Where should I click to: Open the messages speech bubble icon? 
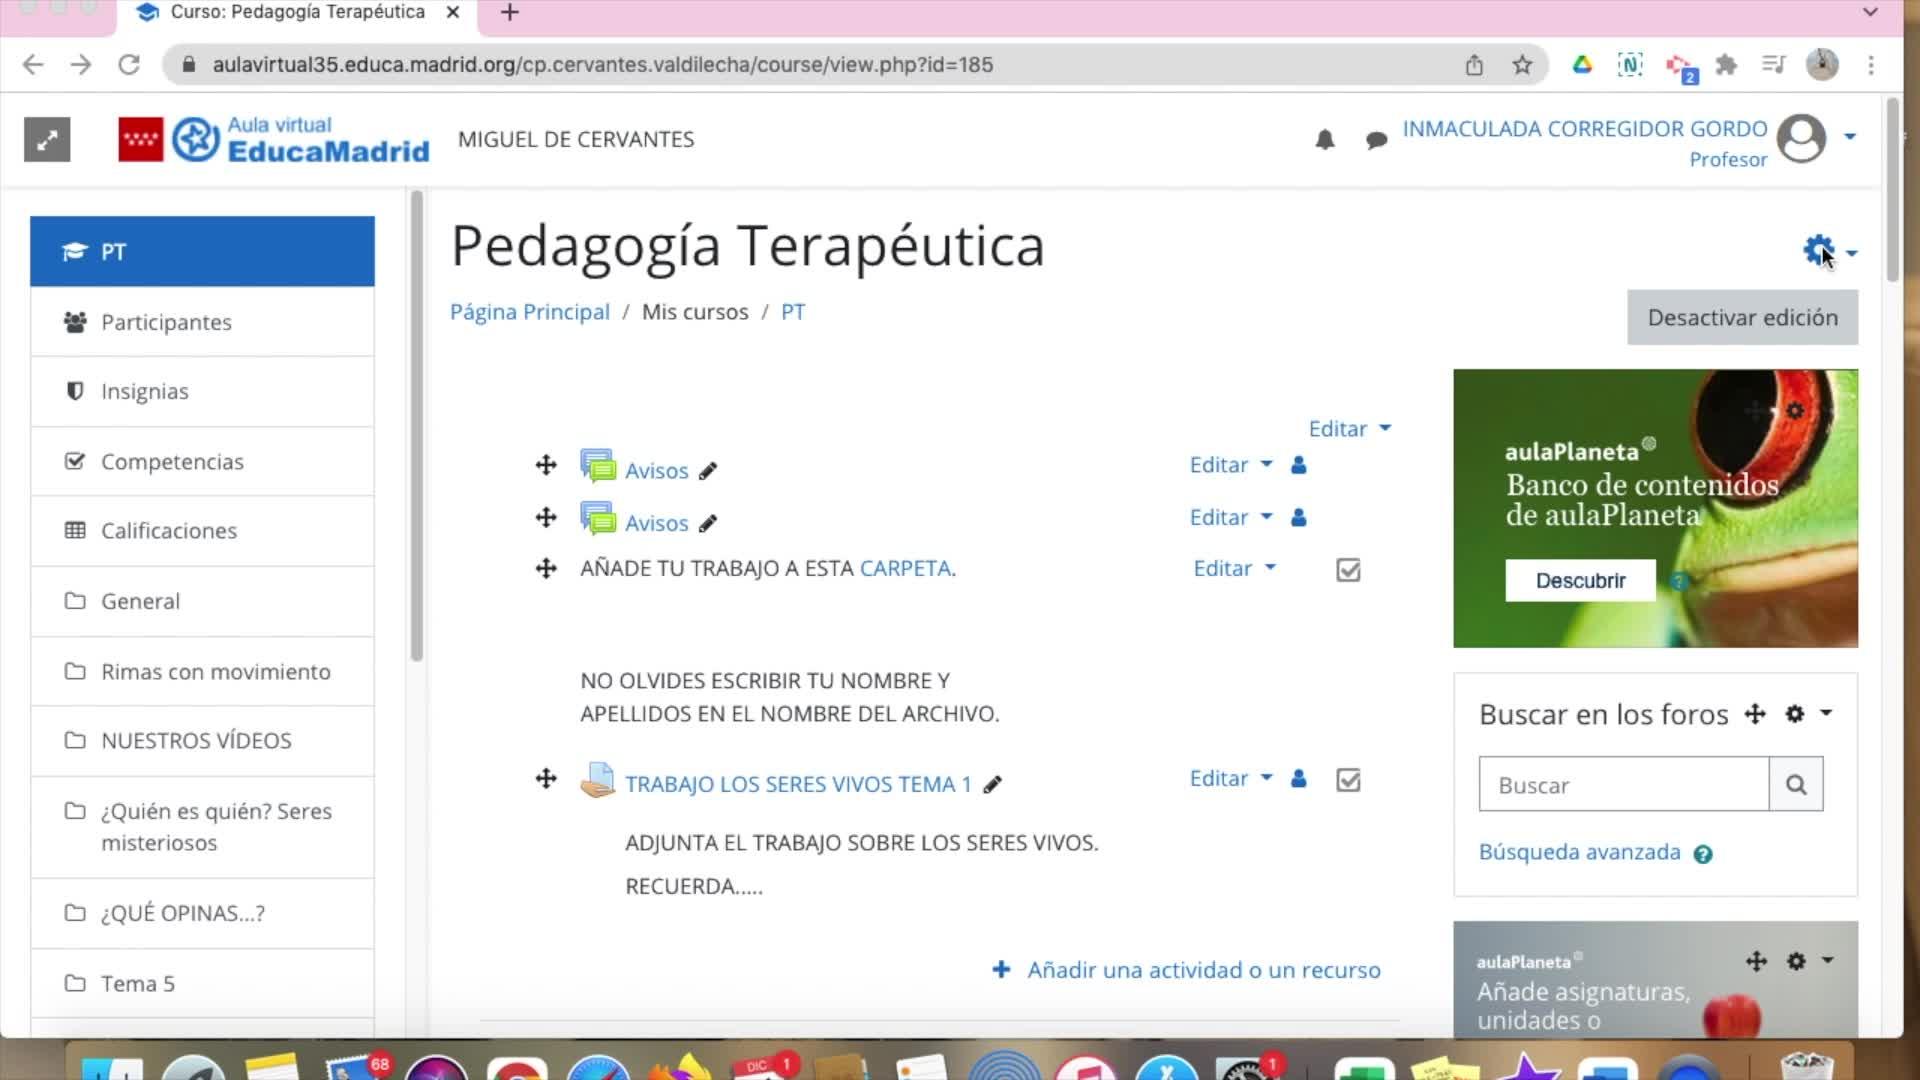point(1376,140)
